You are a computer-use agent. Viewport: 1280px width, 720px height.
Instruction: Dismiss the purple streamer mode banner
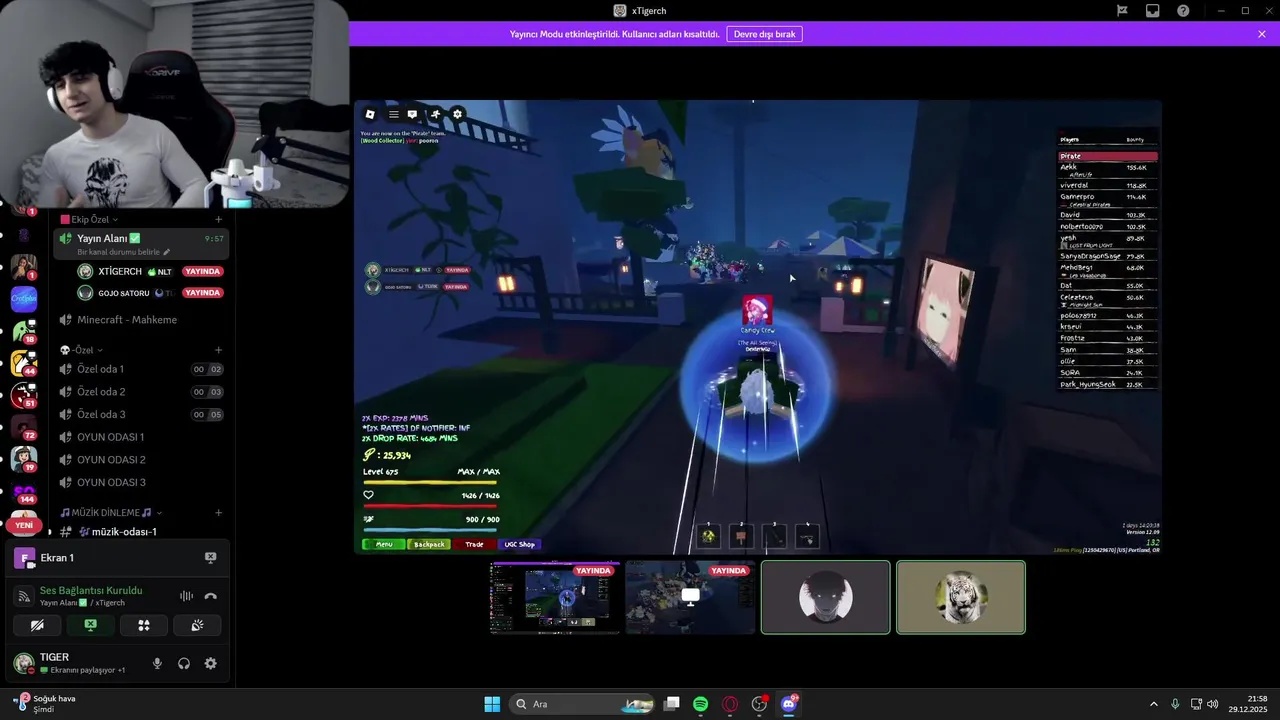click(x=1262, y=34)
